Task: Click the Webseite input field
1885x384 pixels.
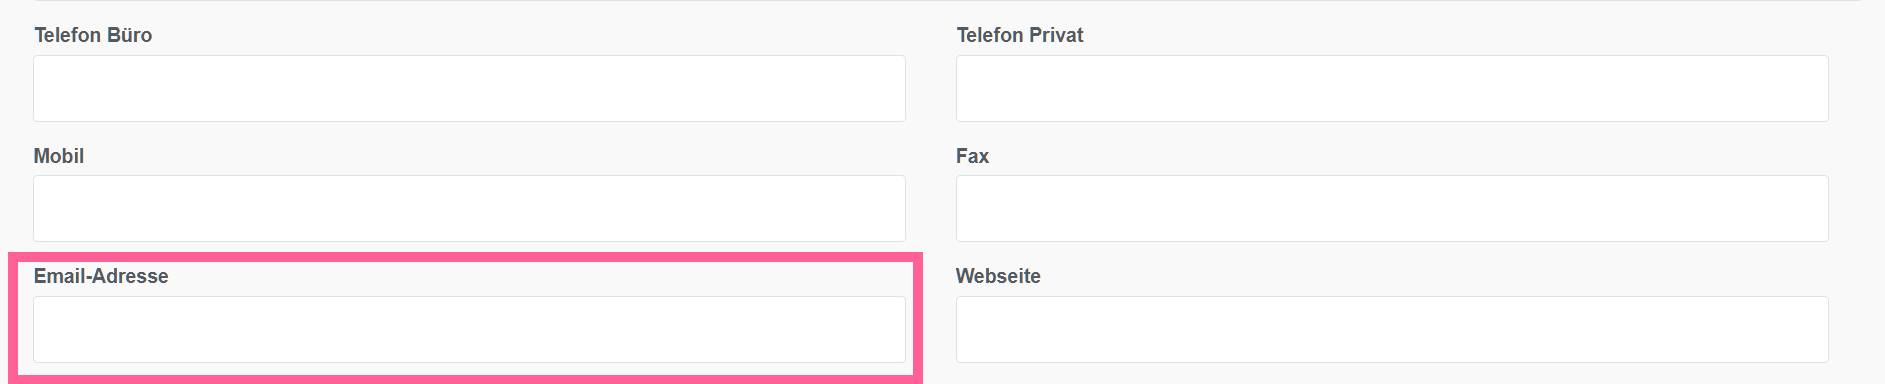Action: [1392, 329]
